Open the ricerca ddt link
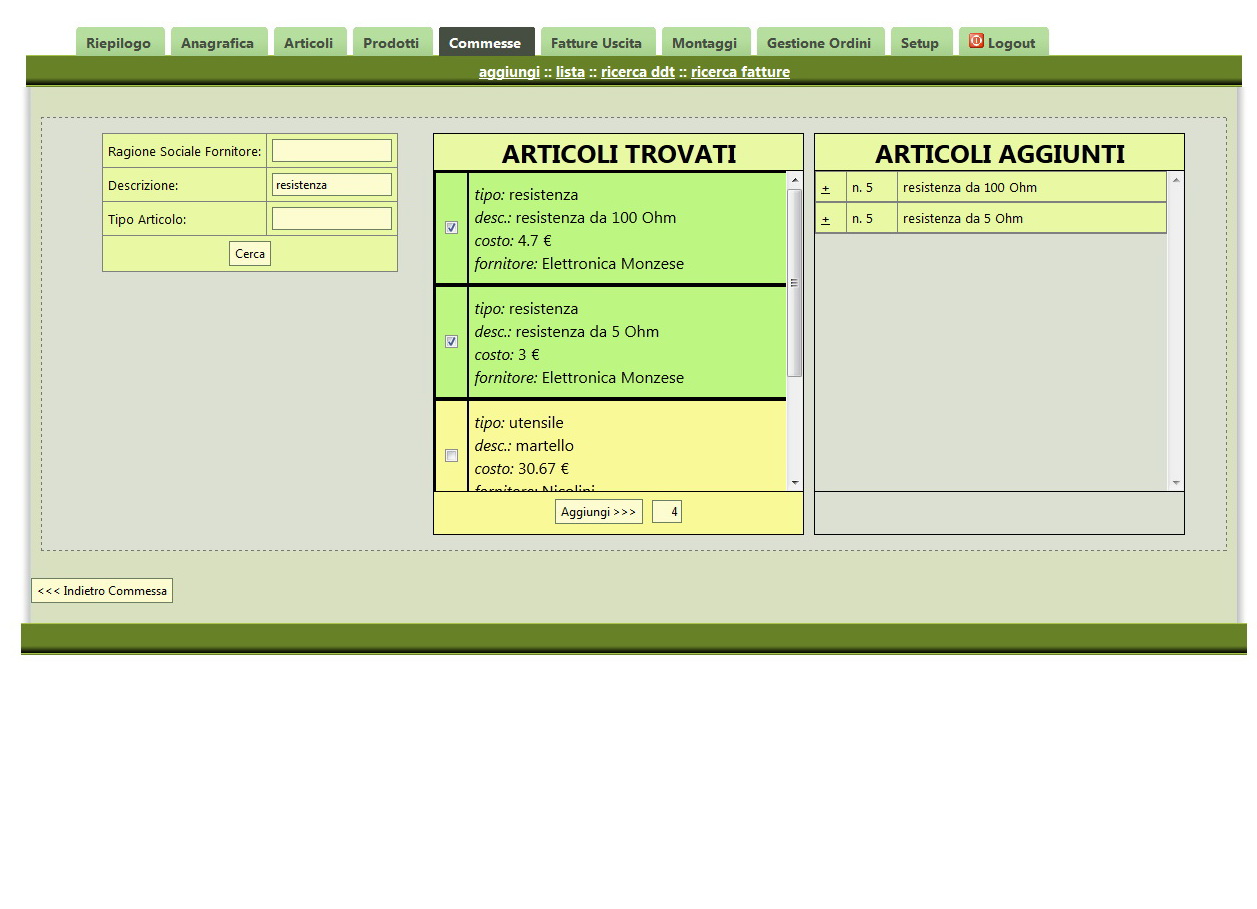 point(637,71)
